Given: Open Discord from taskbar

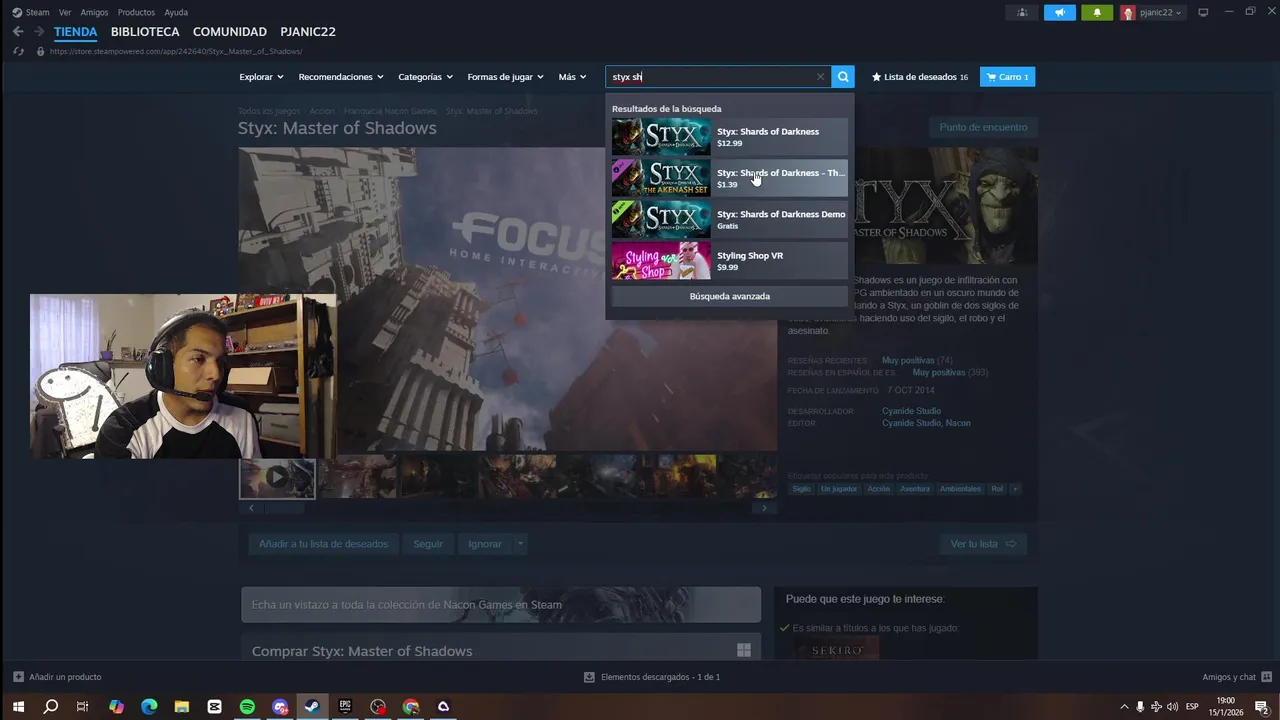Looking at the screenshot, I should 280,707.
